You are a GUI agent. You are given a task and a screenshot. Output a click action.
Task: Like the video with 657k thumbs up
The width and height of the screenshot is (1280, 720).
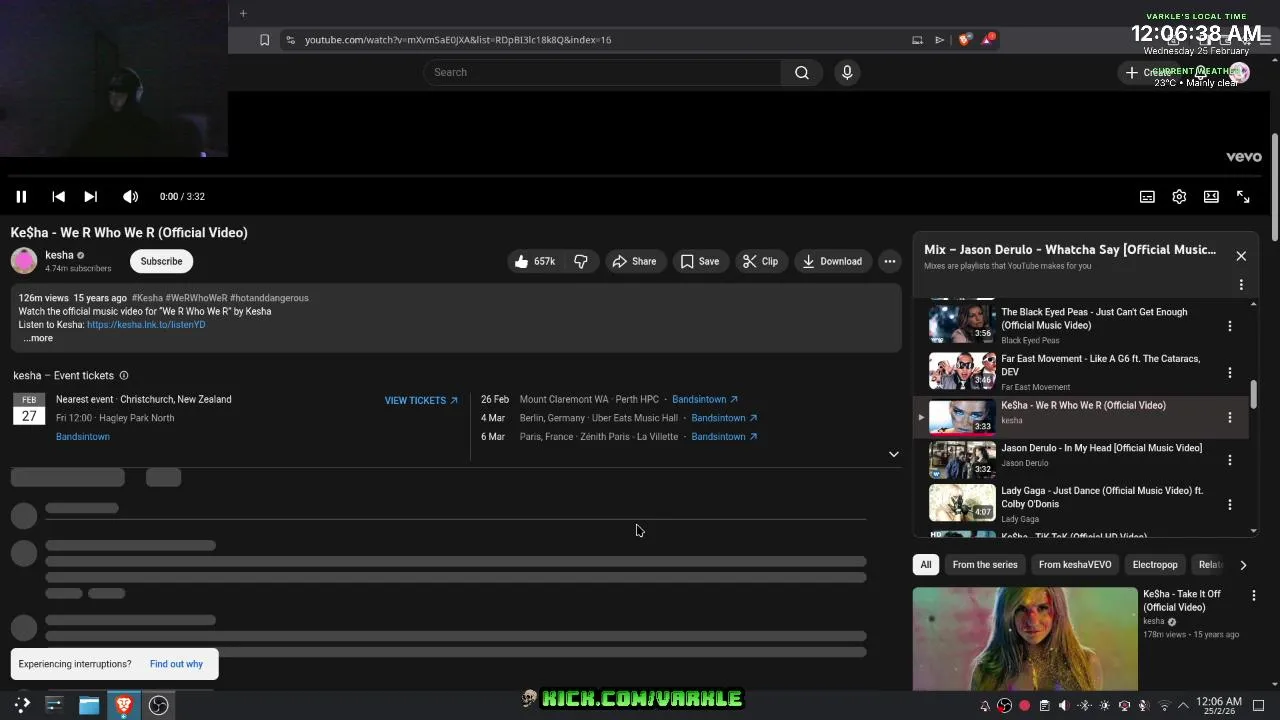534,261
